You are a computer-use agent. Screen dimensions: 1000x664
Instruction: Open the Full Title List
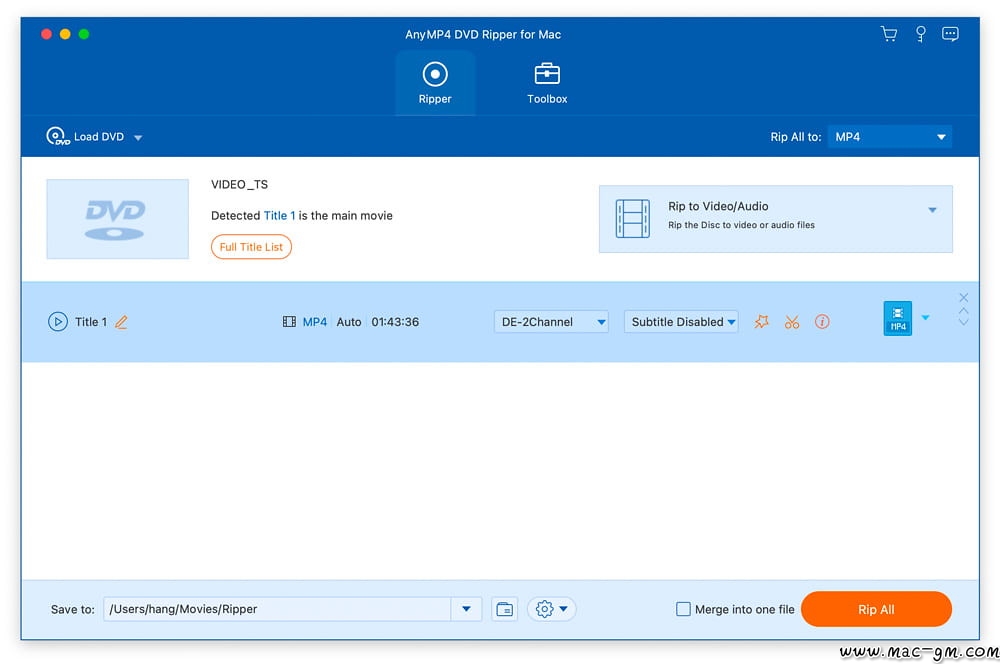pyautogui.click(x=251, y=247)
